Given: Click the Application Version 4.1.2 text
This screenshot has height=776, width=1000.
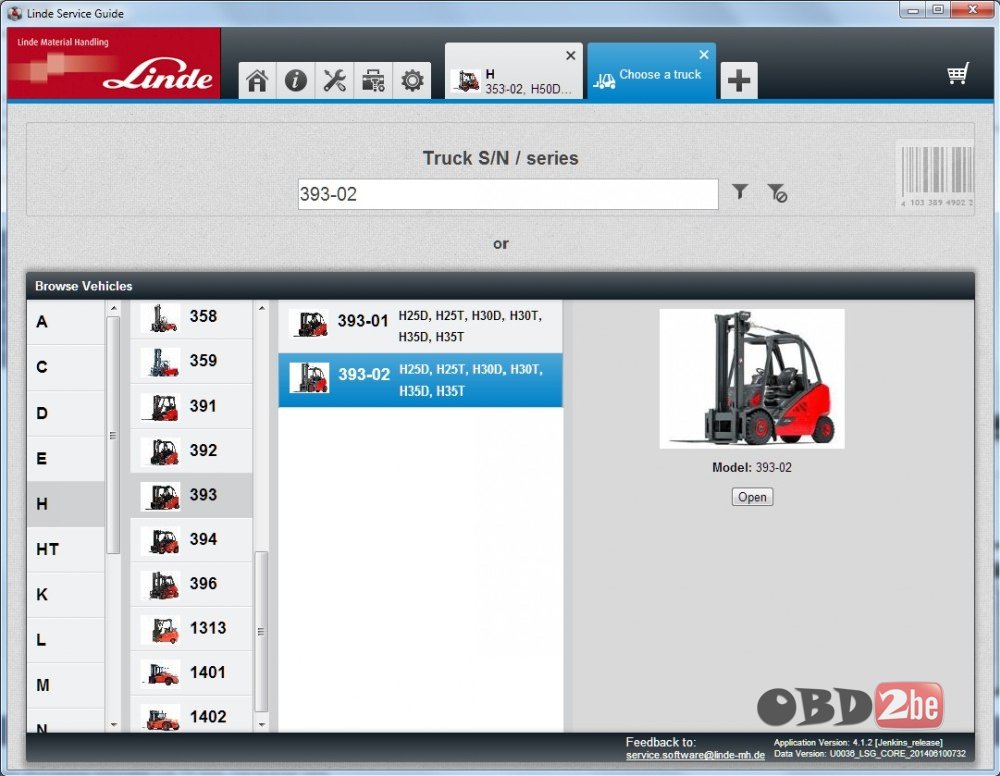Looking at the screenshot, I should tap(858, 742).
